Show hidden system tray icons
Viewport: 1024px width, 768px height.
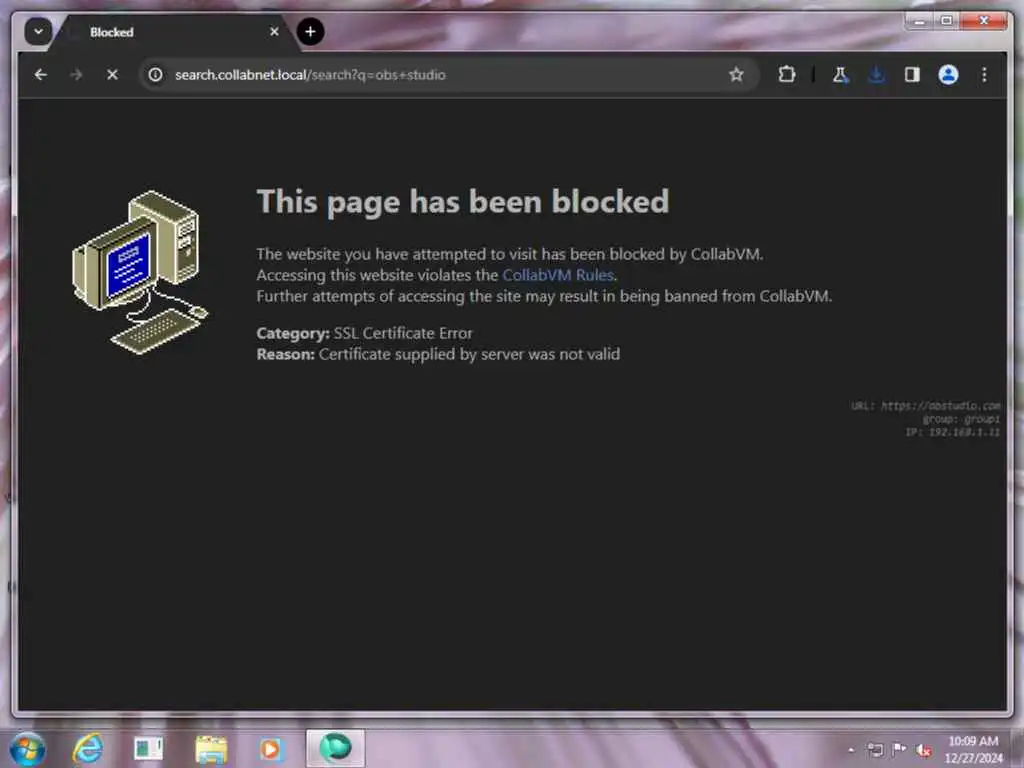[x=851, y=750]
